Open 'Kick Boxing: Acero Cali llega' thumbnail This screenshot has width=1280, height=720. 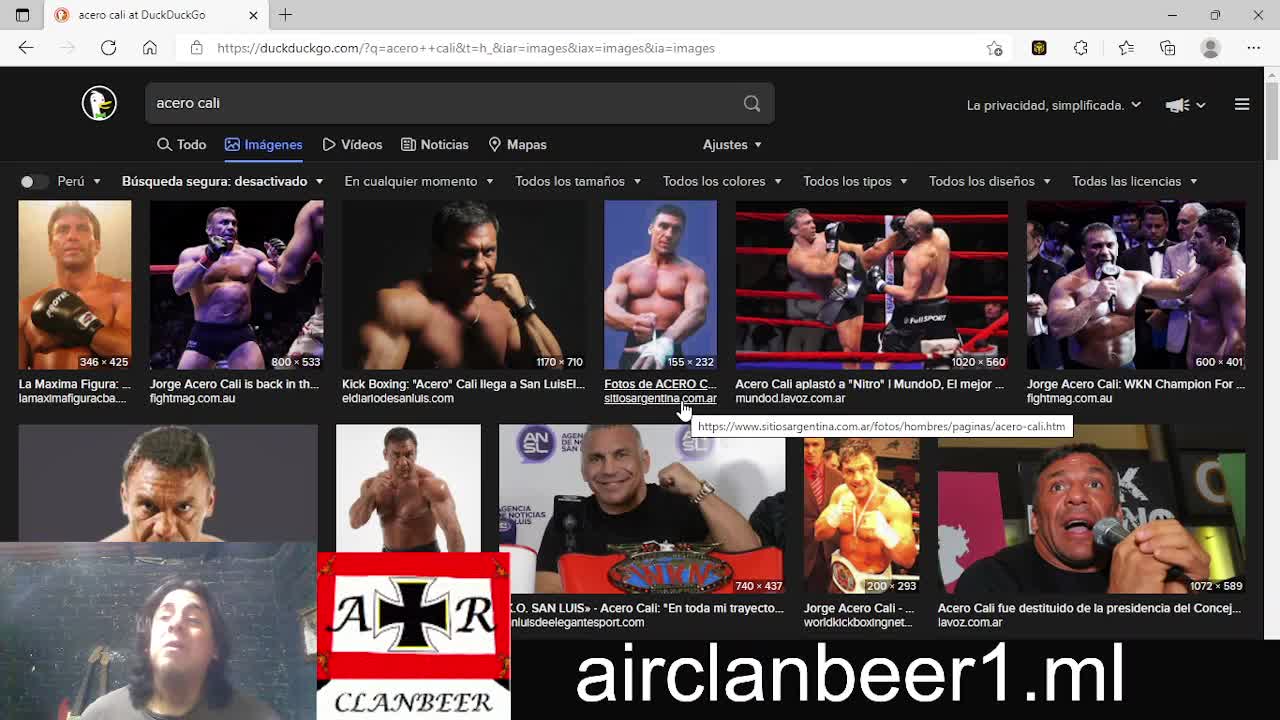pos(463,285)
